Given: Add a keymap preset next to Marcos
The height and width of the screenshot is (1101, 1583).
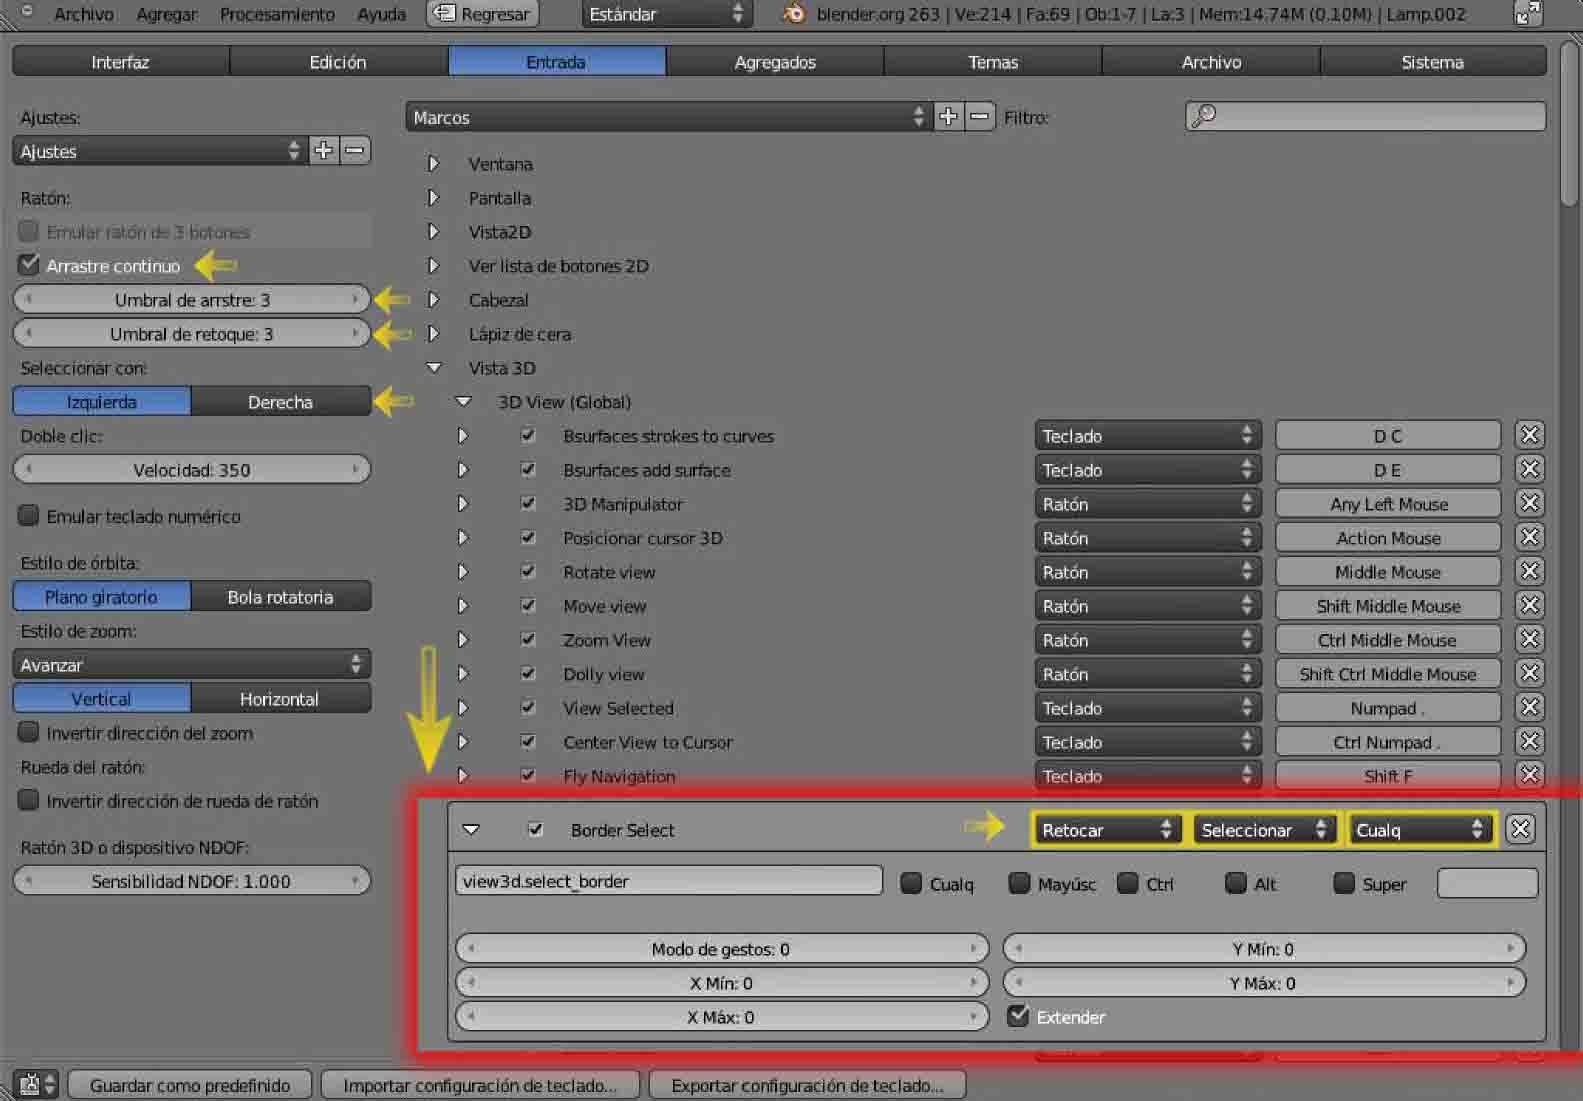Looking at the screenshot, I should pyautogui.click(x=948, y=117).
